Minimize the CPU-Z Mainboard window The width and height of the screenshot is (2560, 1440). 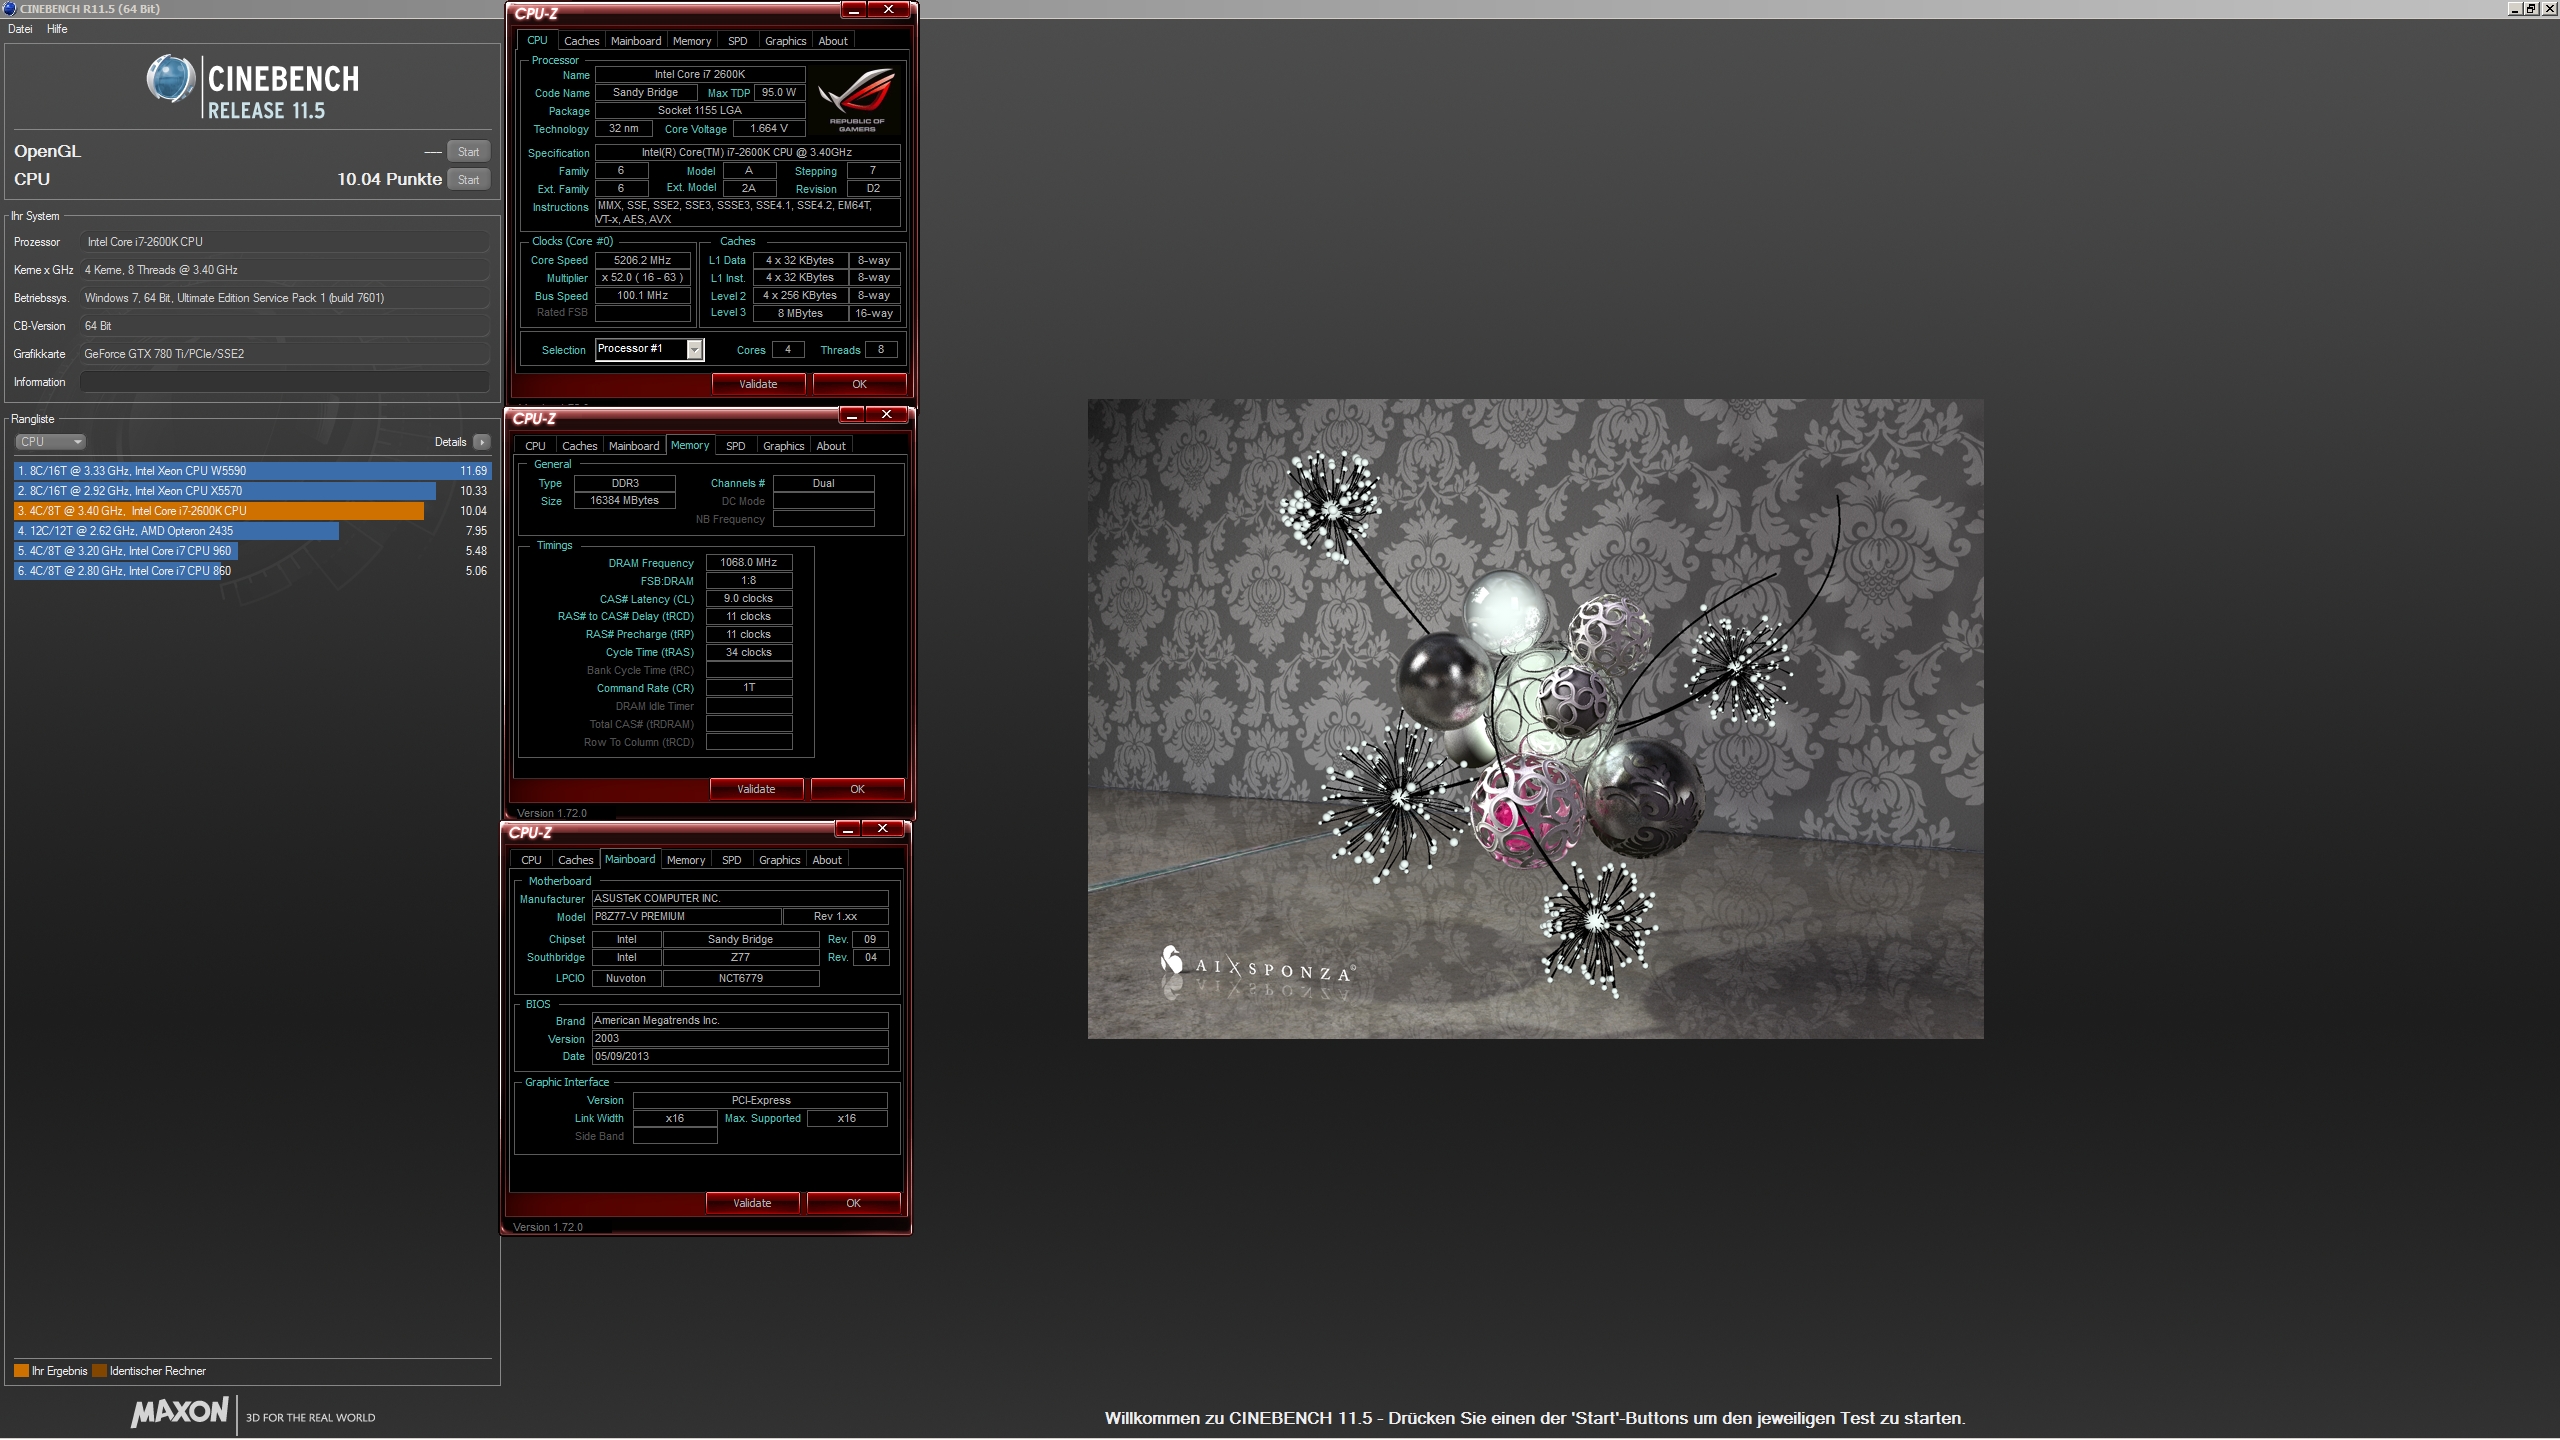click(848, 829)
